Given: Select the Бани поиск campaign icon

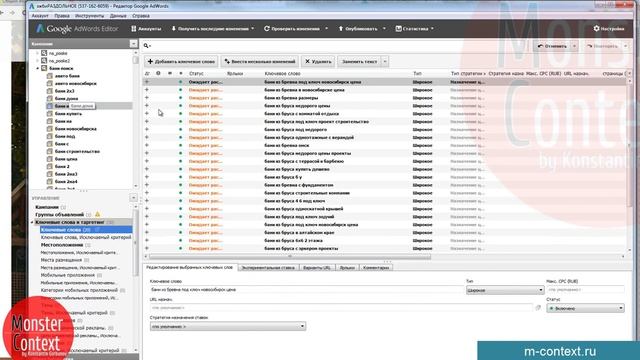Looking at the screenshot, I should 44,68.
